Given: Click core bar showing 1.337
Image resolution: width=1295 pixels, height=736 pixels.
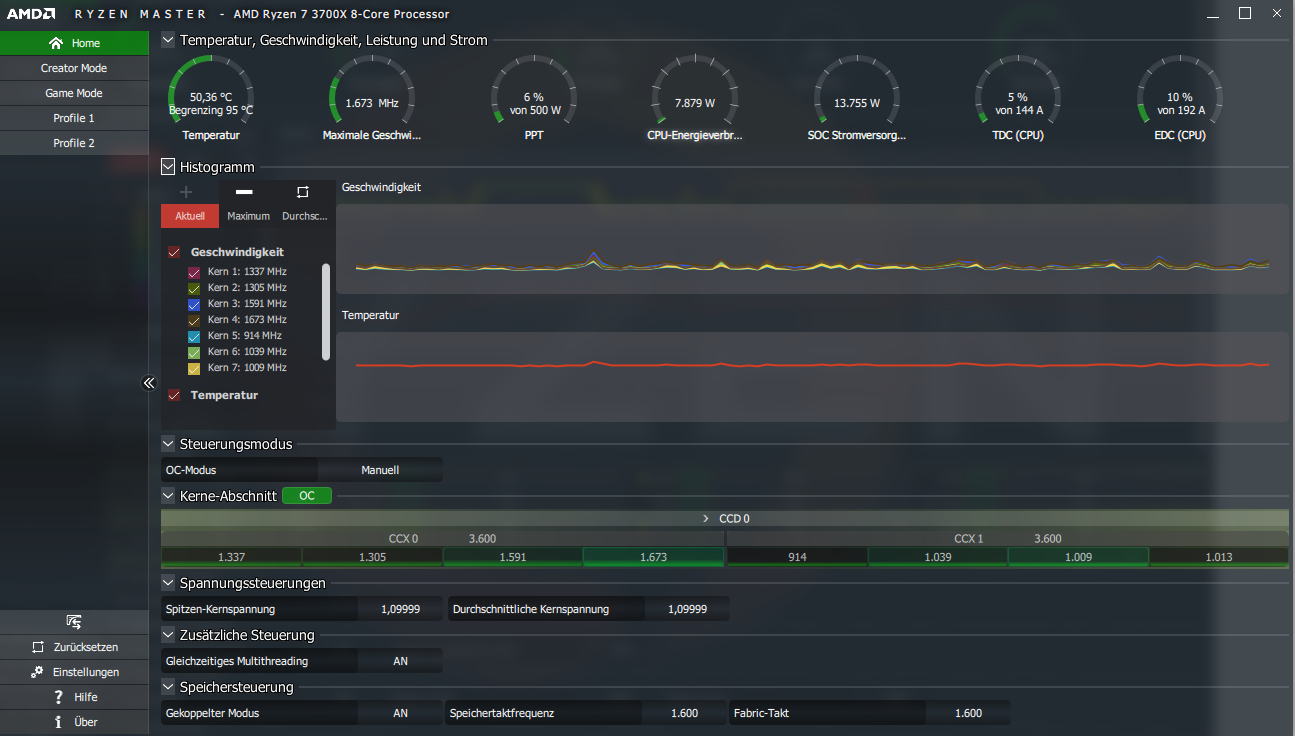Looking at the screenshot, I should pyautogui.click(x=231, y=557).
